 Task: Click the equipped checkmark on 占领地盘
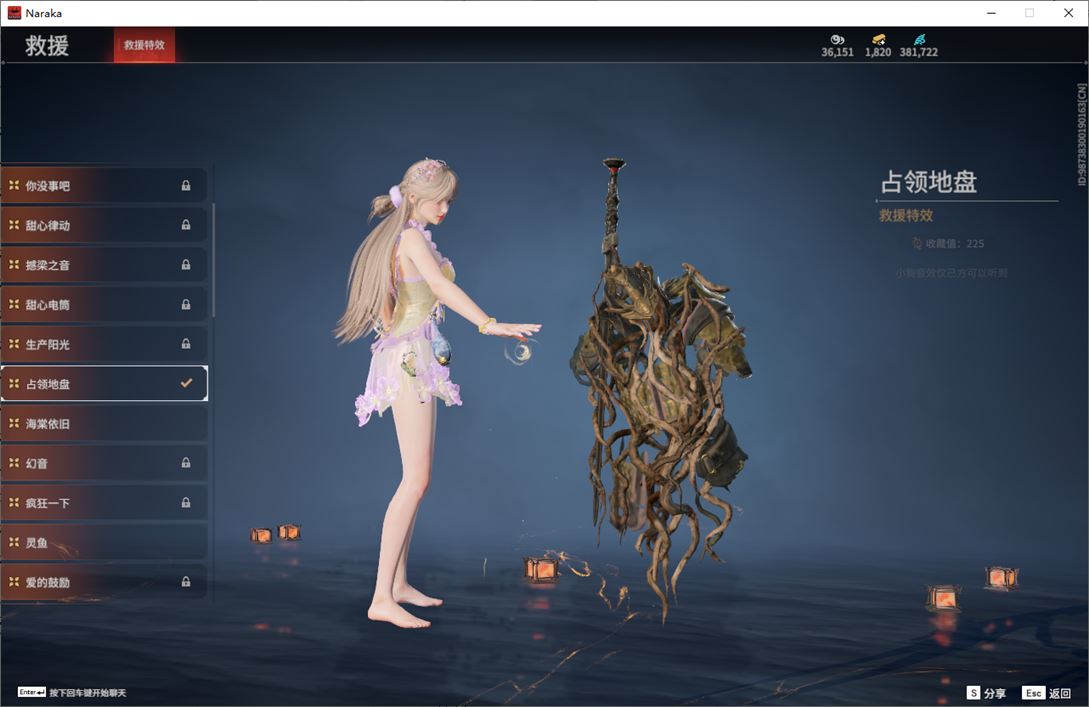(x=186, y=383)
